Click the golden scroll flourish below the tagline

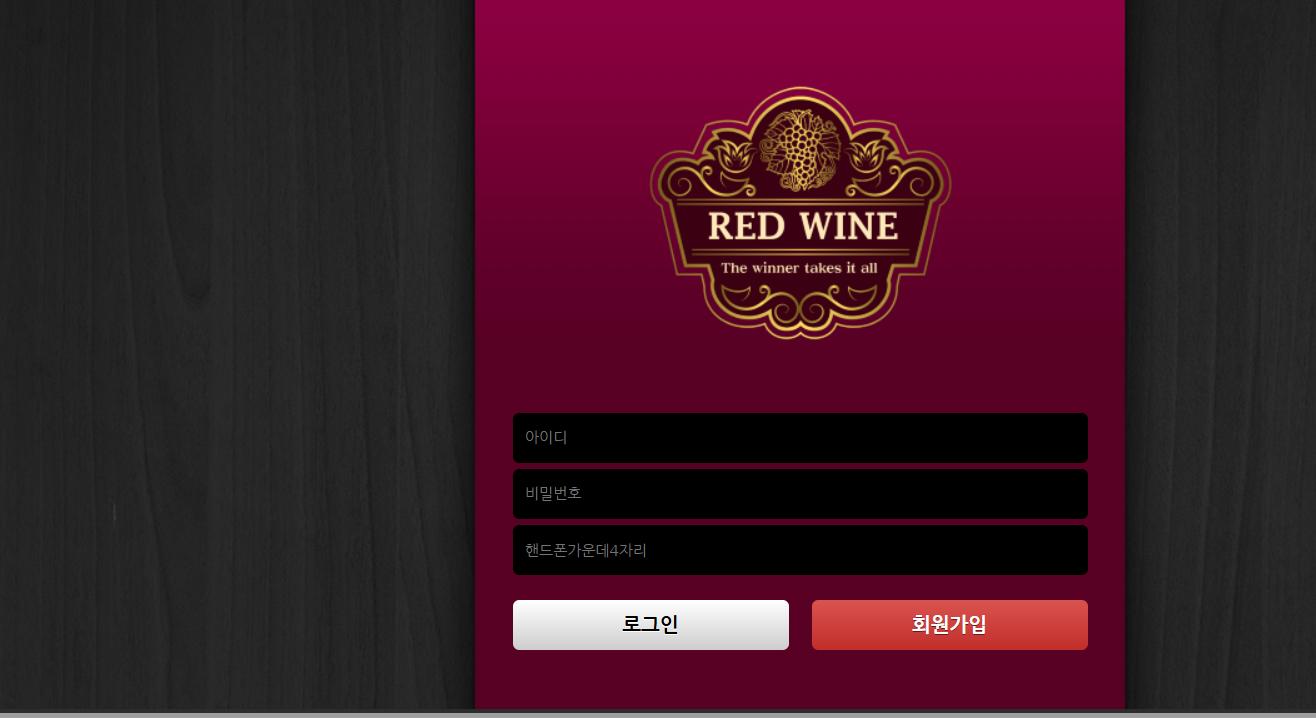point(800,307)
